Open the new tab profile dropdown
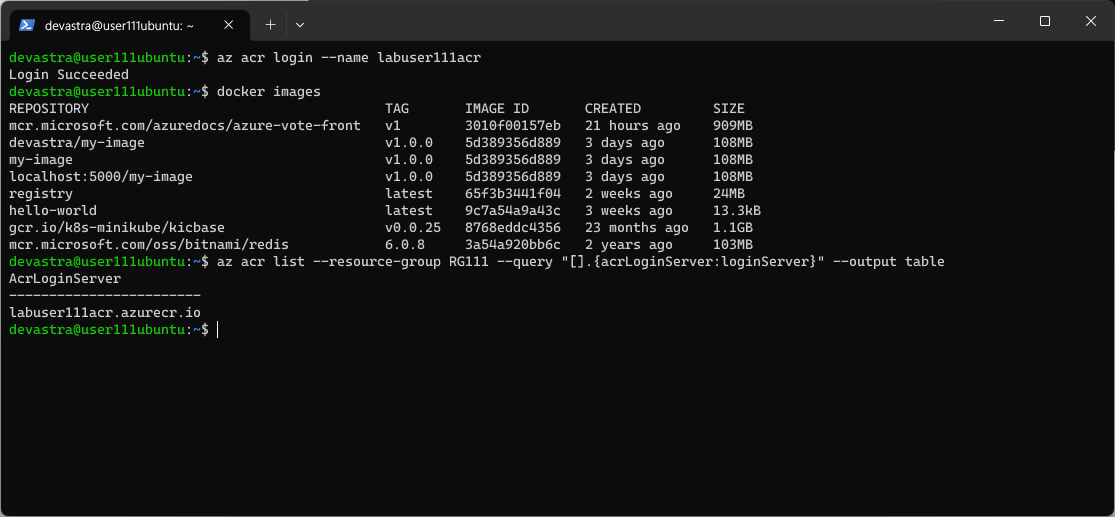This screenshot has height=517, width=1115. coord(300,25)
